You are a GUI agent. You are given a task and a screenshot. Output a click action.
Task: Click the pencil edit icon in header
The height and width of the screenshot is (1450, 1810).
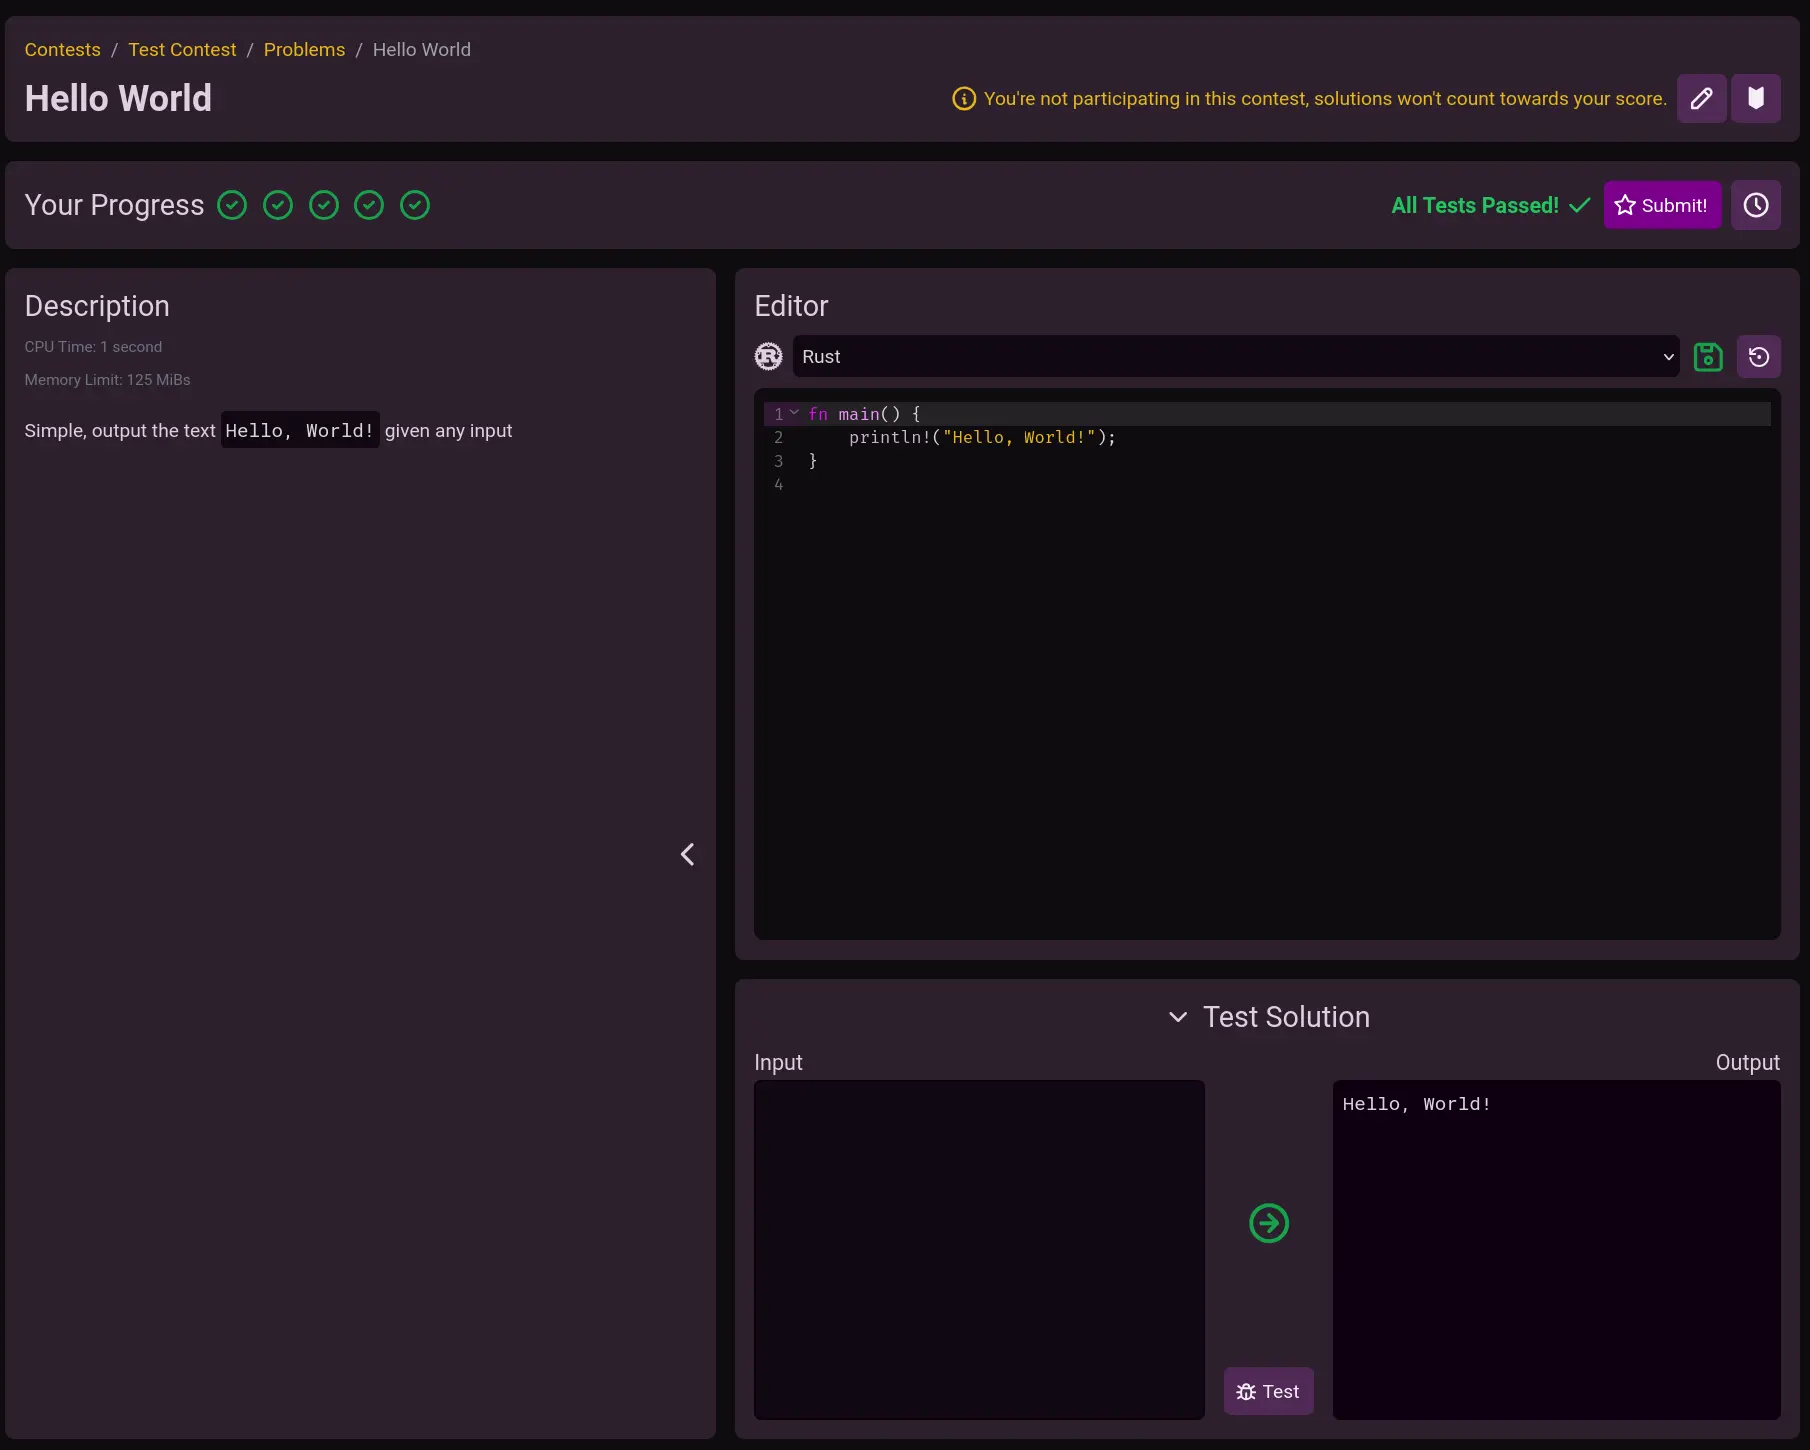pyautogui.click(x=1701, y=98)
